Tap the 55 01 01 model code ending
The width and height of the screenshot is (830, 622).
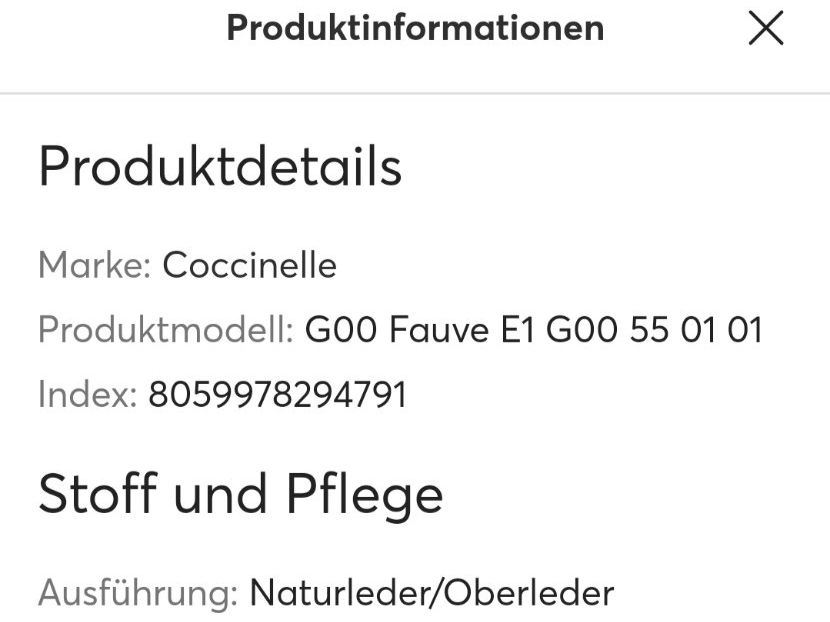coord(696,329)
